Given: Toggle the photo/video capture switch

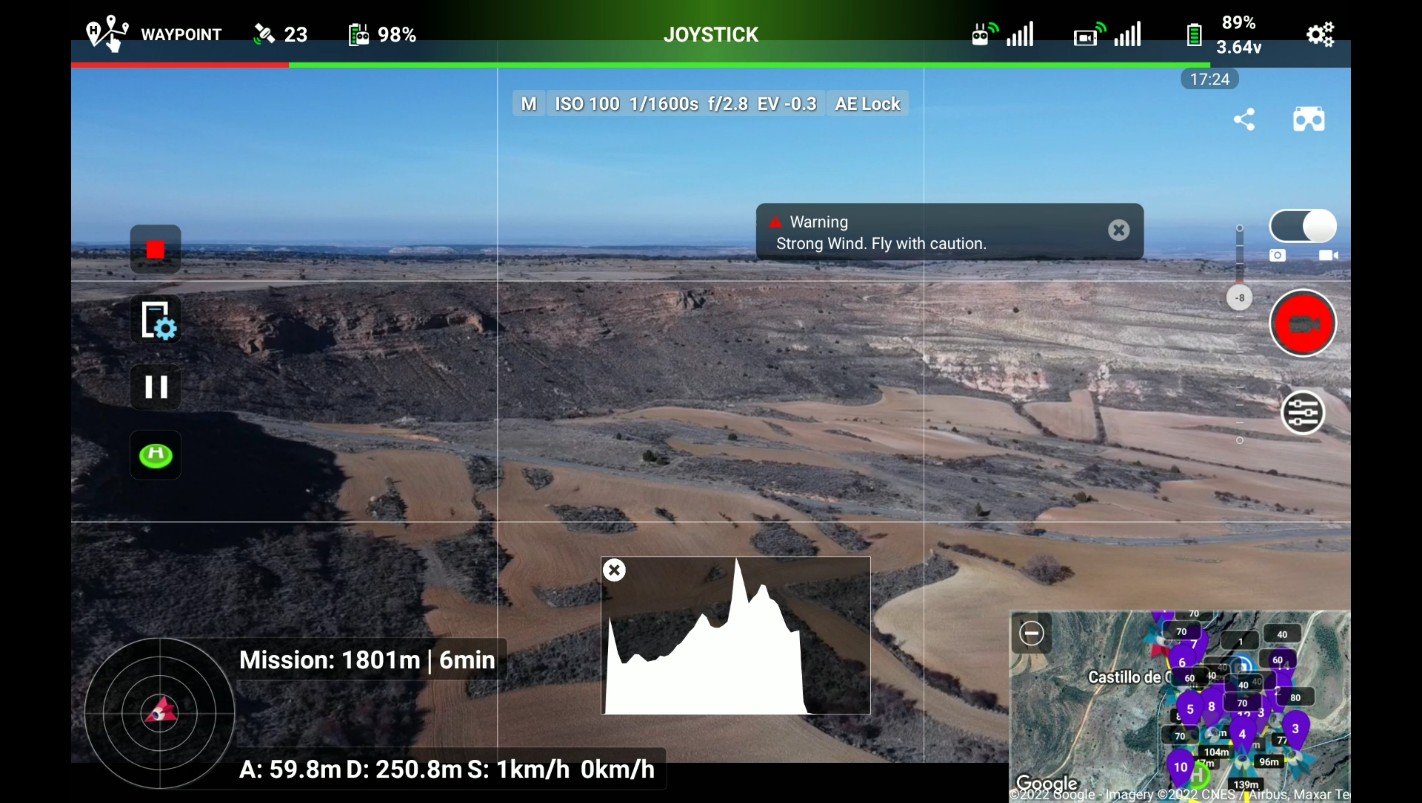Looking at the screenshot, I should tap(1301, 227).
